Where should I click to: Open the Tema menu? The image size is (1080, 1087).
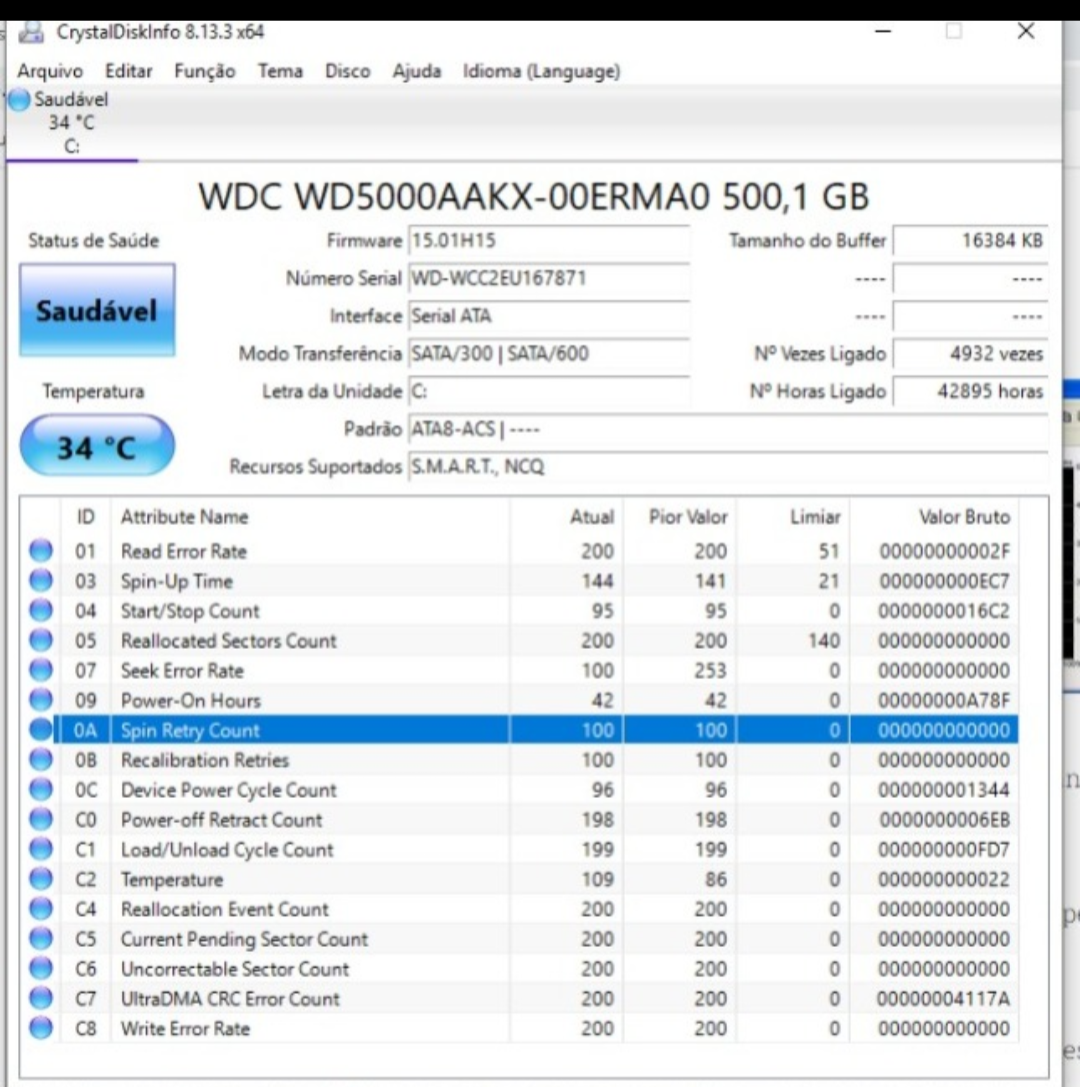(280, 71)
